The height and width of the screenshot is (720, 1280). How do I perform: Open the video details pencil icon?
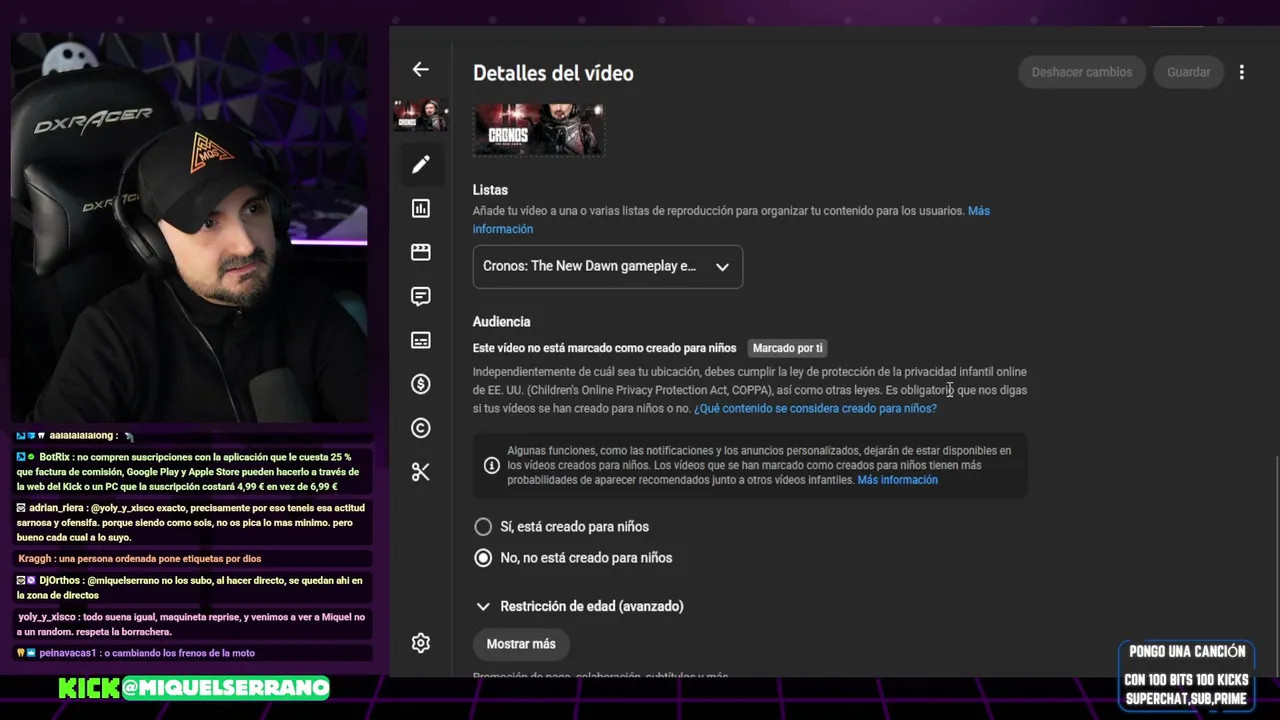click(420, 164)
